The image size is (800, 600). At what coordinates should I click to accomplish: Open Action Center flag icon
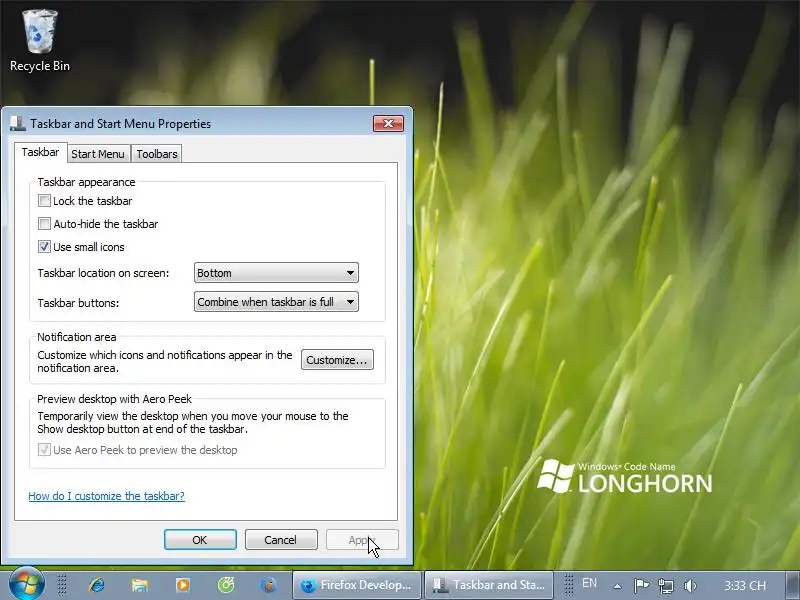641,585
